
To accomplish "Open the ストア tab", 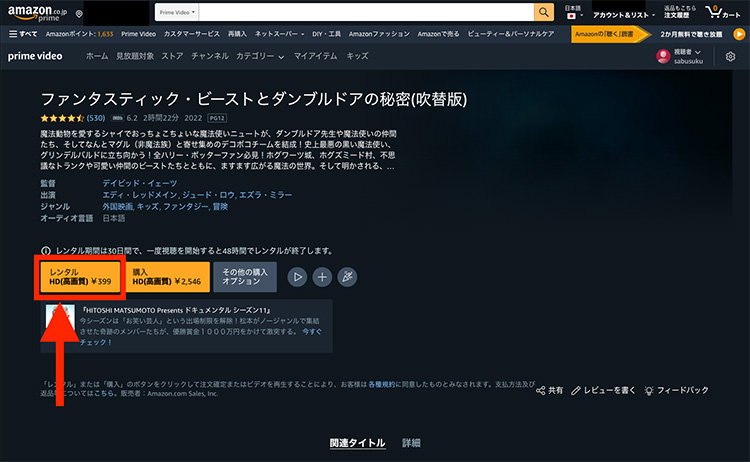I will click(172, 56).
